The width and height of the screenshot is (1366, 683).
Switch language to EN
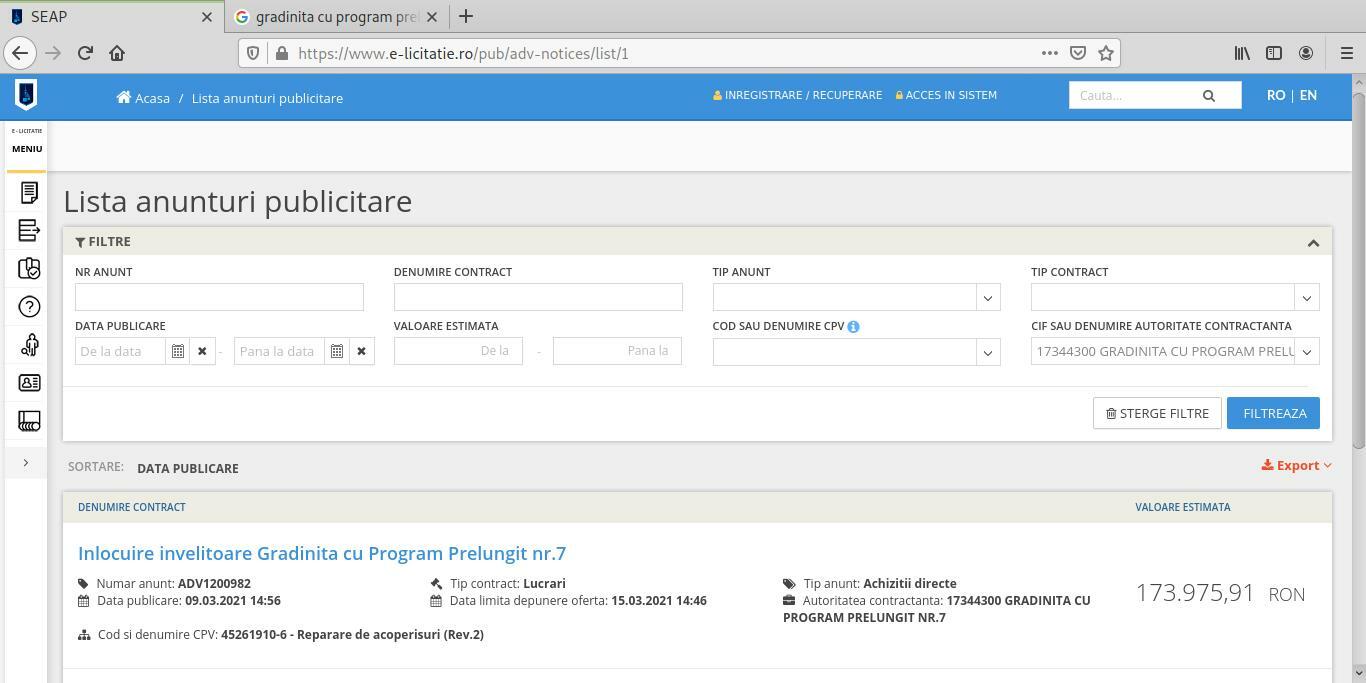[1308, 95]
